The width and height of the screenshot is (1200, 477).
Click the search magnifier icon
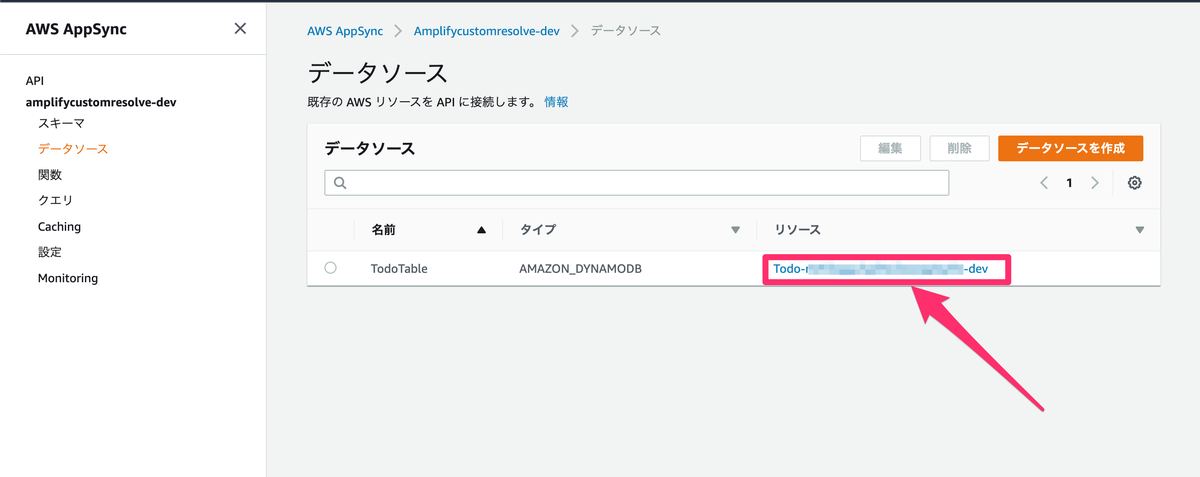[340, 183]
